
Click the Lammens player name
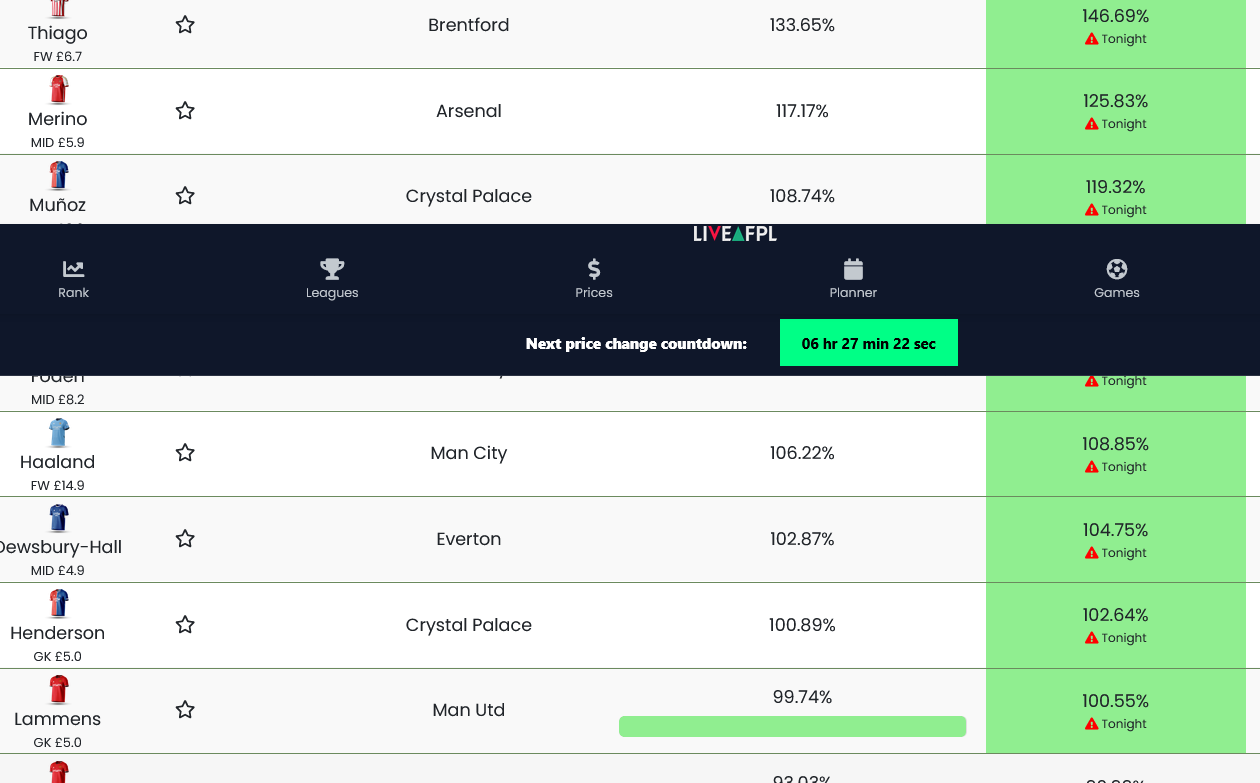point(58,719)
